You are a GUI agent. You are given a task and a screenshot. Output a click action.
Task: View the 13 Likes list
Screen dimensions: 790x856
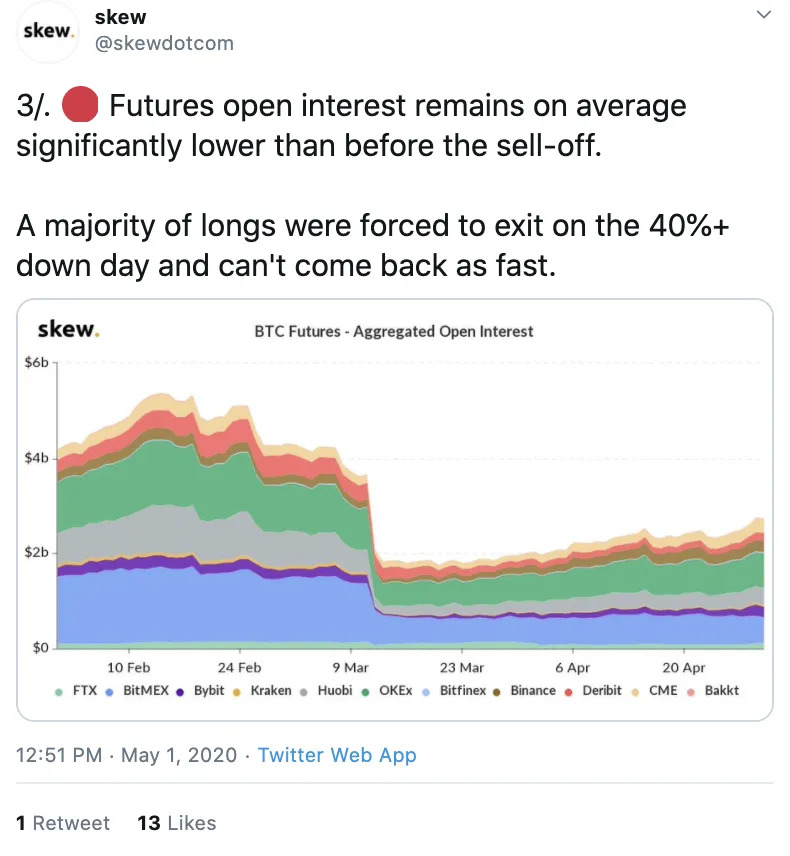(176, 823)
